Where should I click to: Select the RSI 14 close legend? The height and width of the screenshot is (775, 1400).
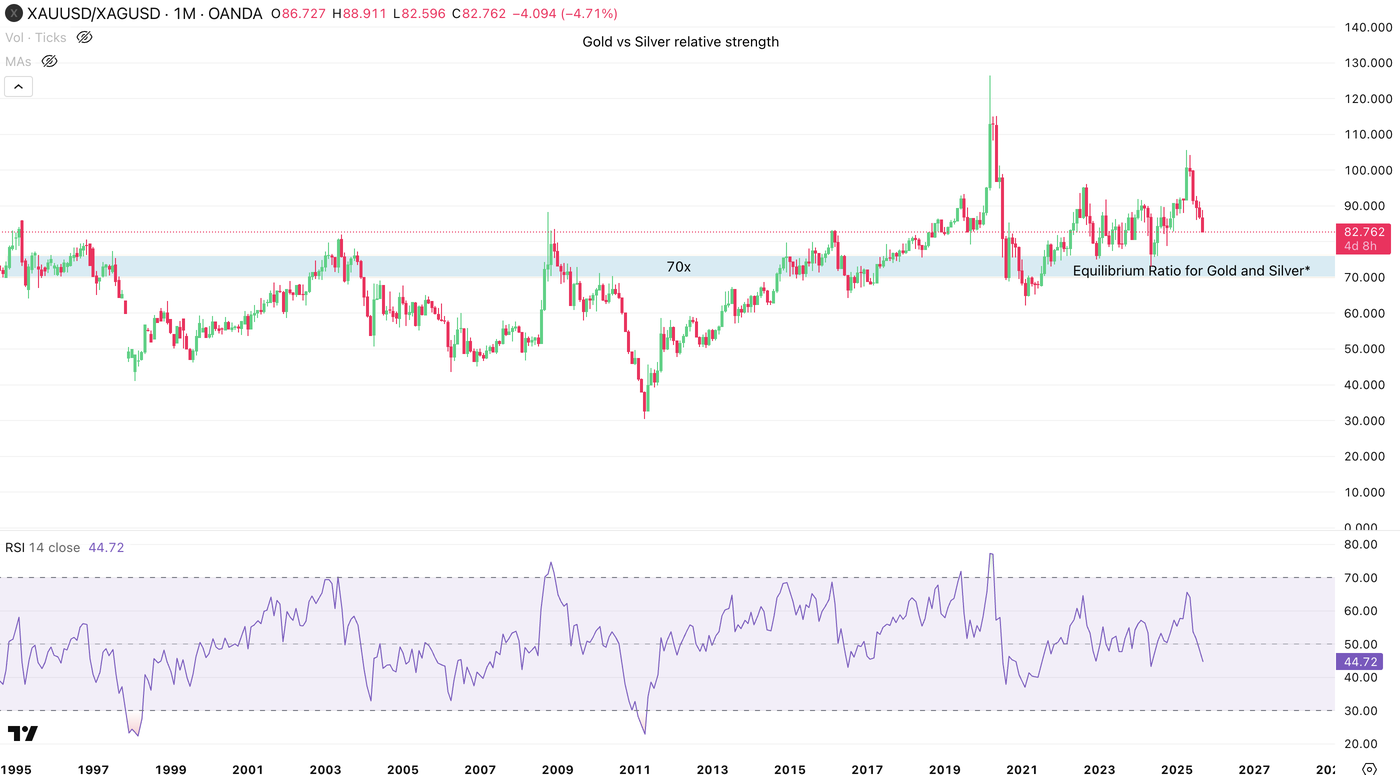point(42,547)
